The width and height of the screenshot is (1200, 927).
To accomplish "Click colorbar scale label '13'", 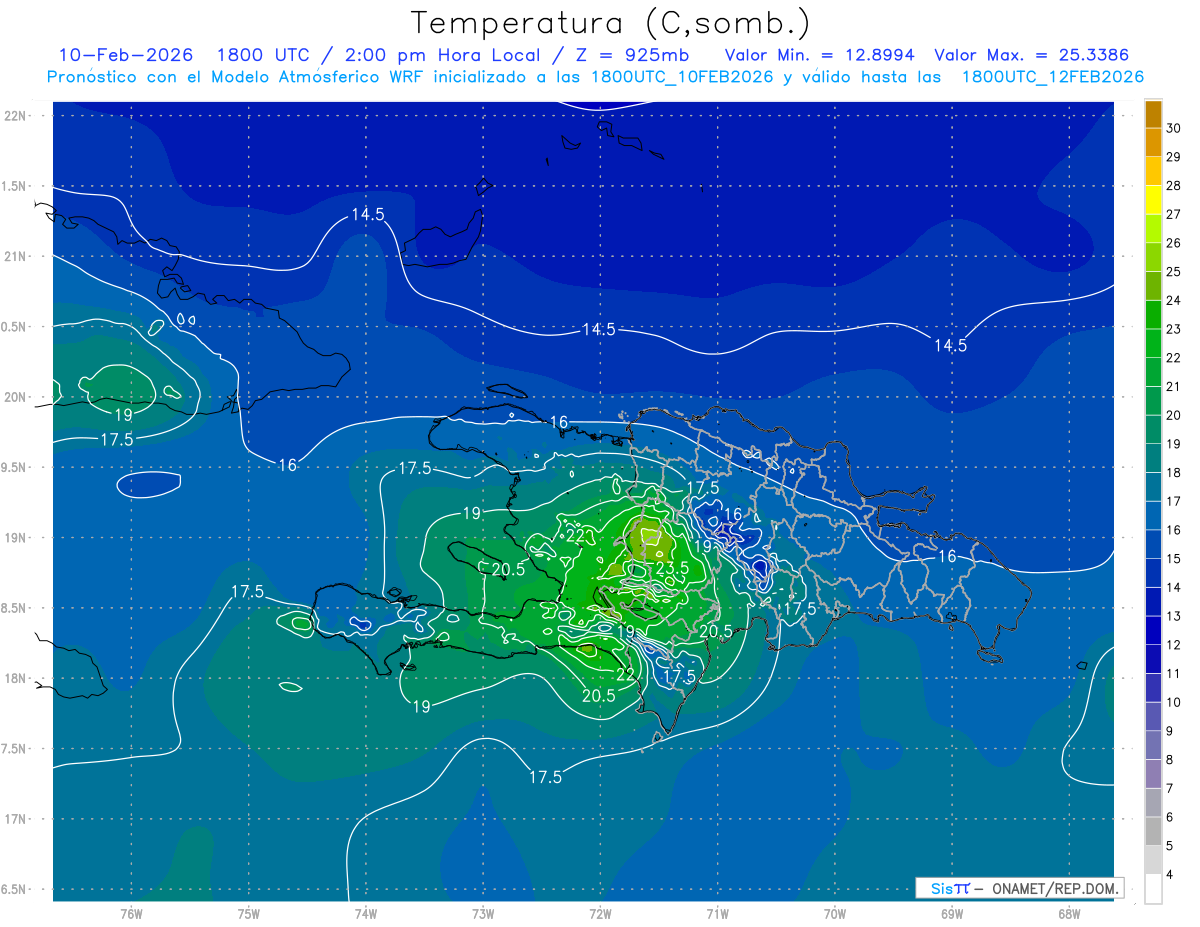I will click(1174, 616).
